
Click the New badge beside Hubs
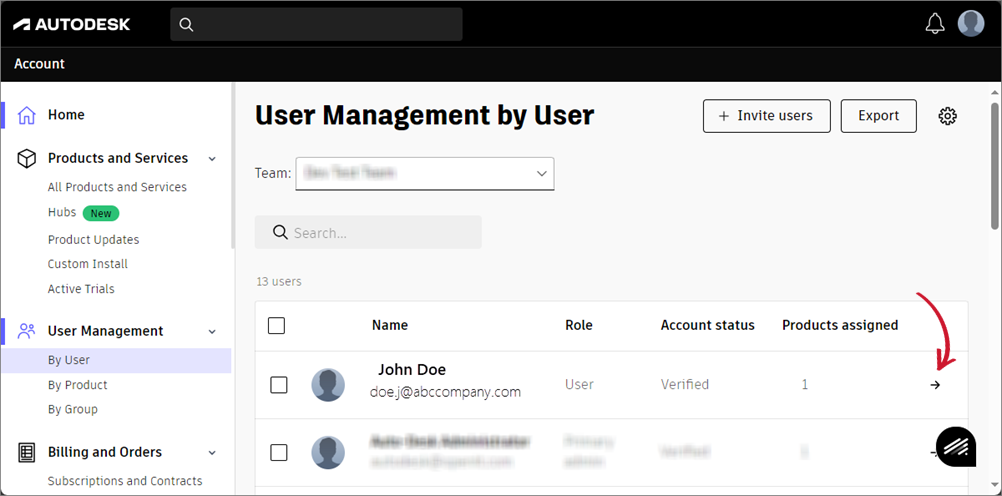point(101,213)
